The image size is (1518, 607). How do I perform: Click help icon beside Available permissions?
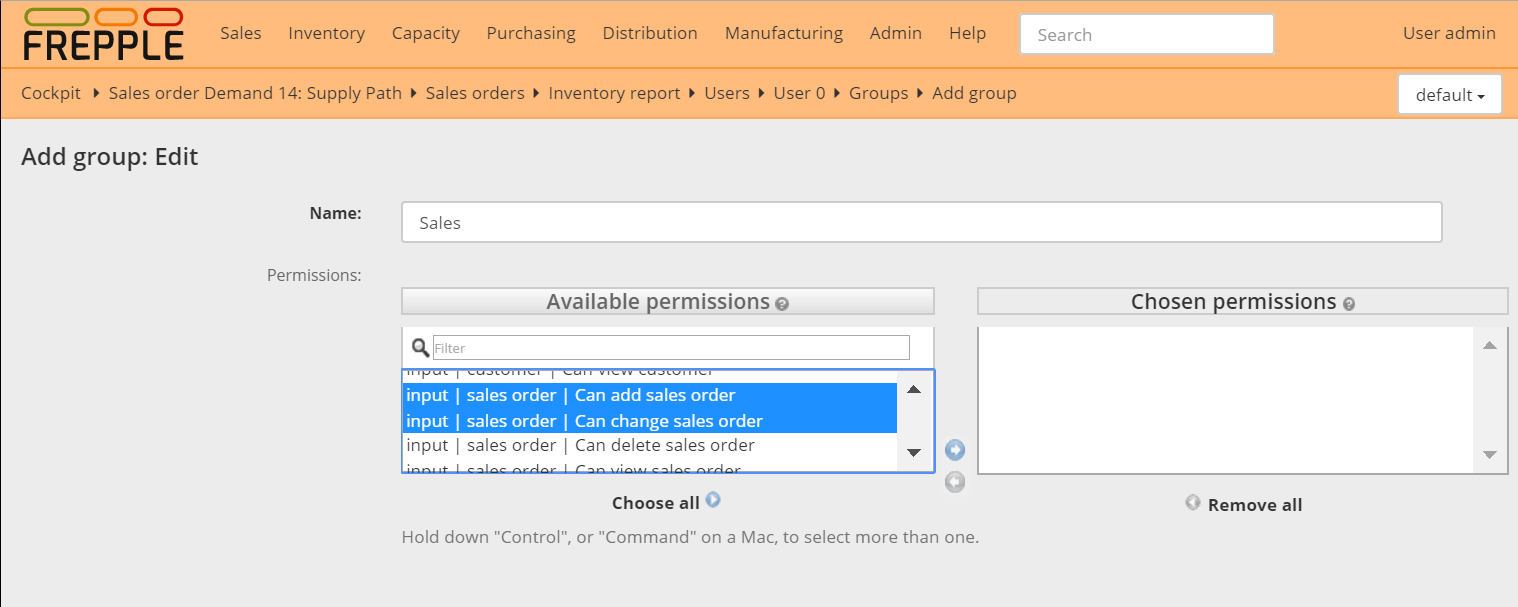tap(782, 304)
